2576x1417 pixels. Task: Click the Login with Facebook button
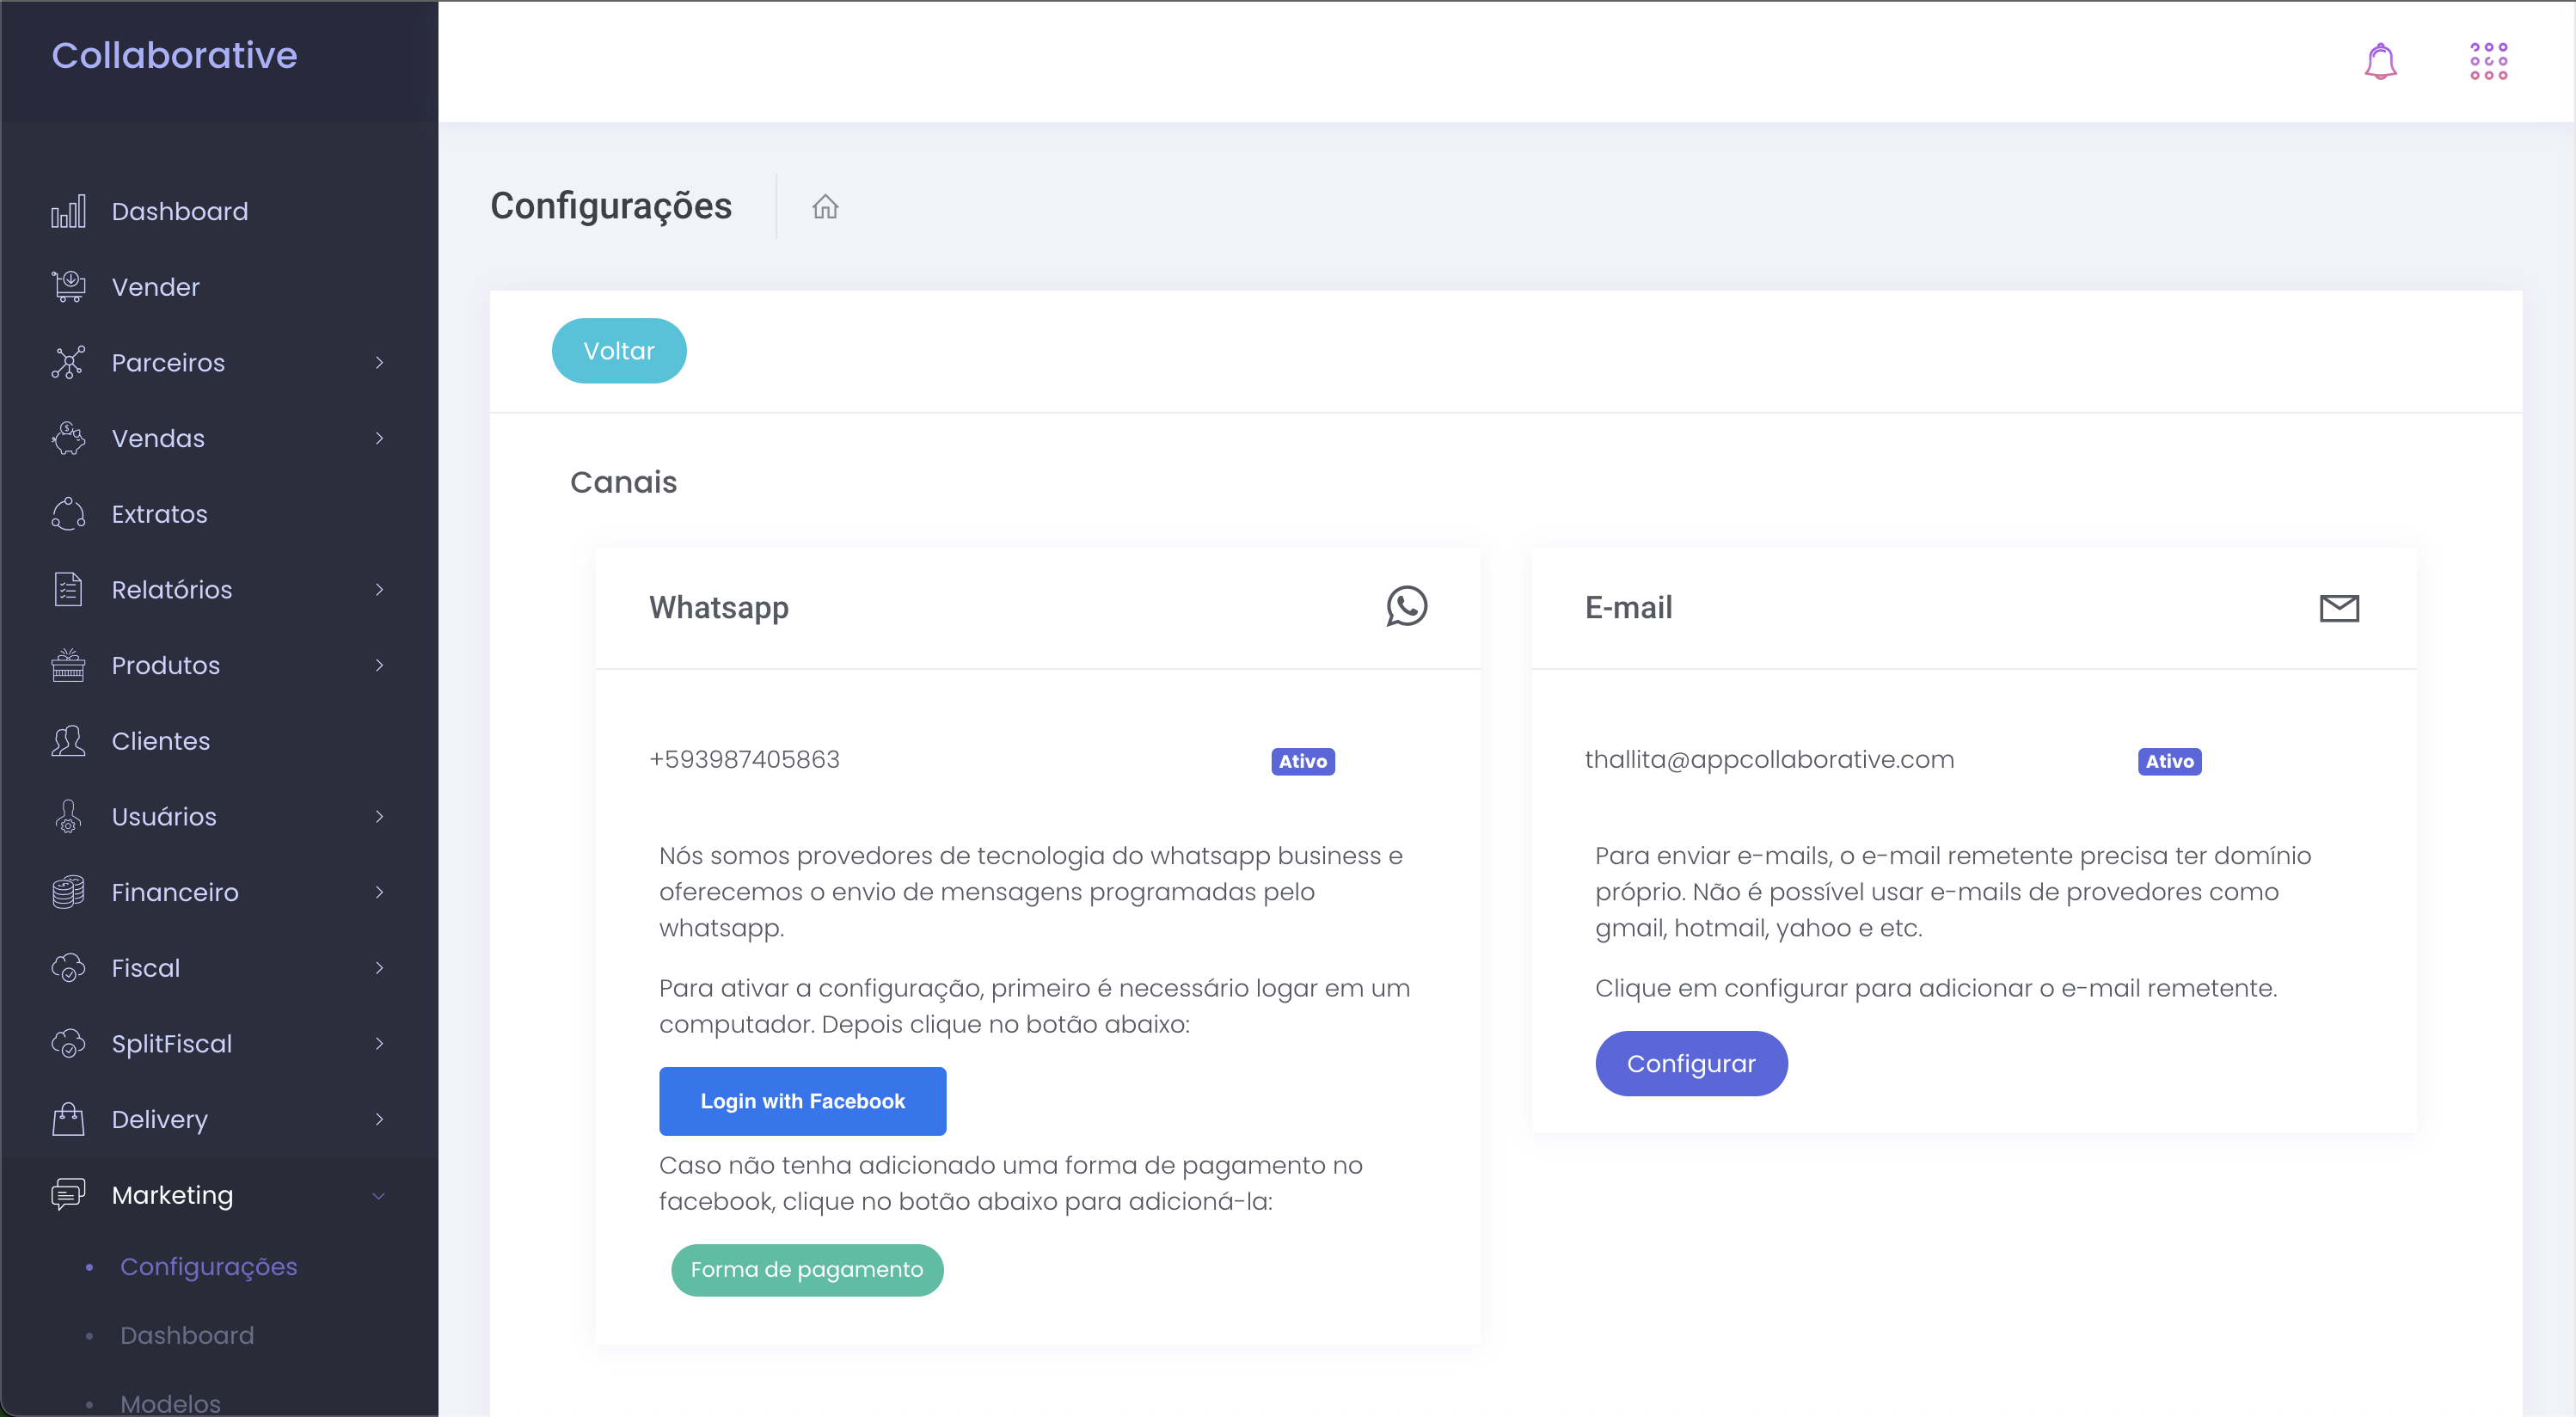tap(802, 1101)
